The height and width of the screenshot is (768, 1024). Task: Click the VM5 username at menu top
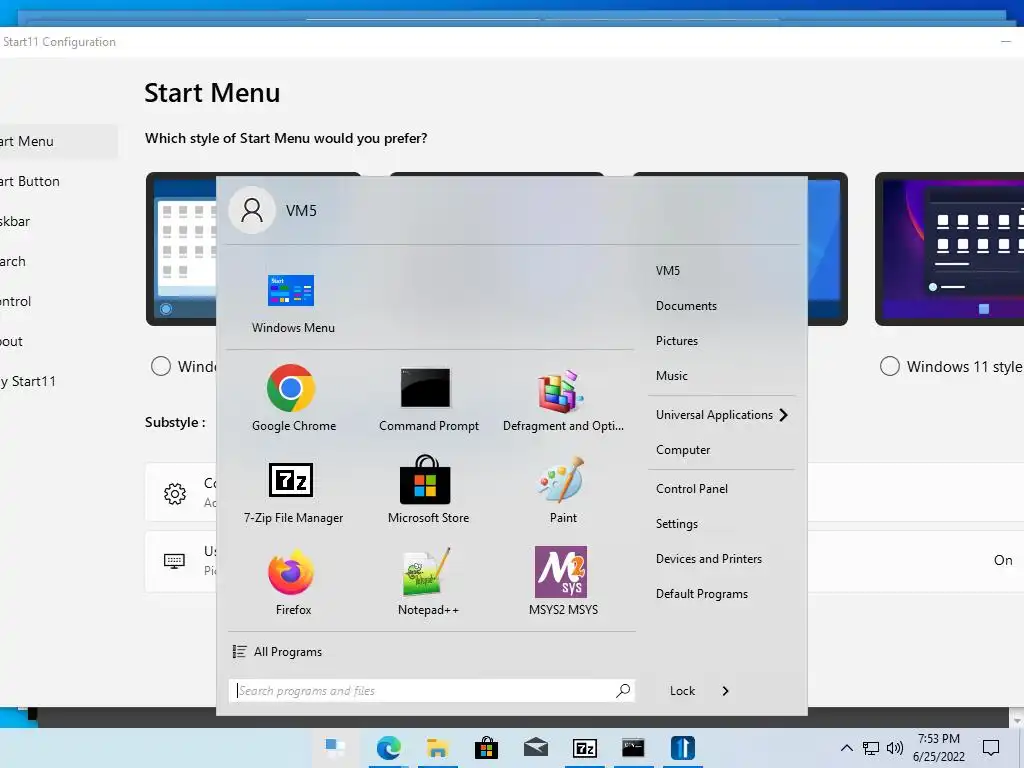[x=301, y=210]
